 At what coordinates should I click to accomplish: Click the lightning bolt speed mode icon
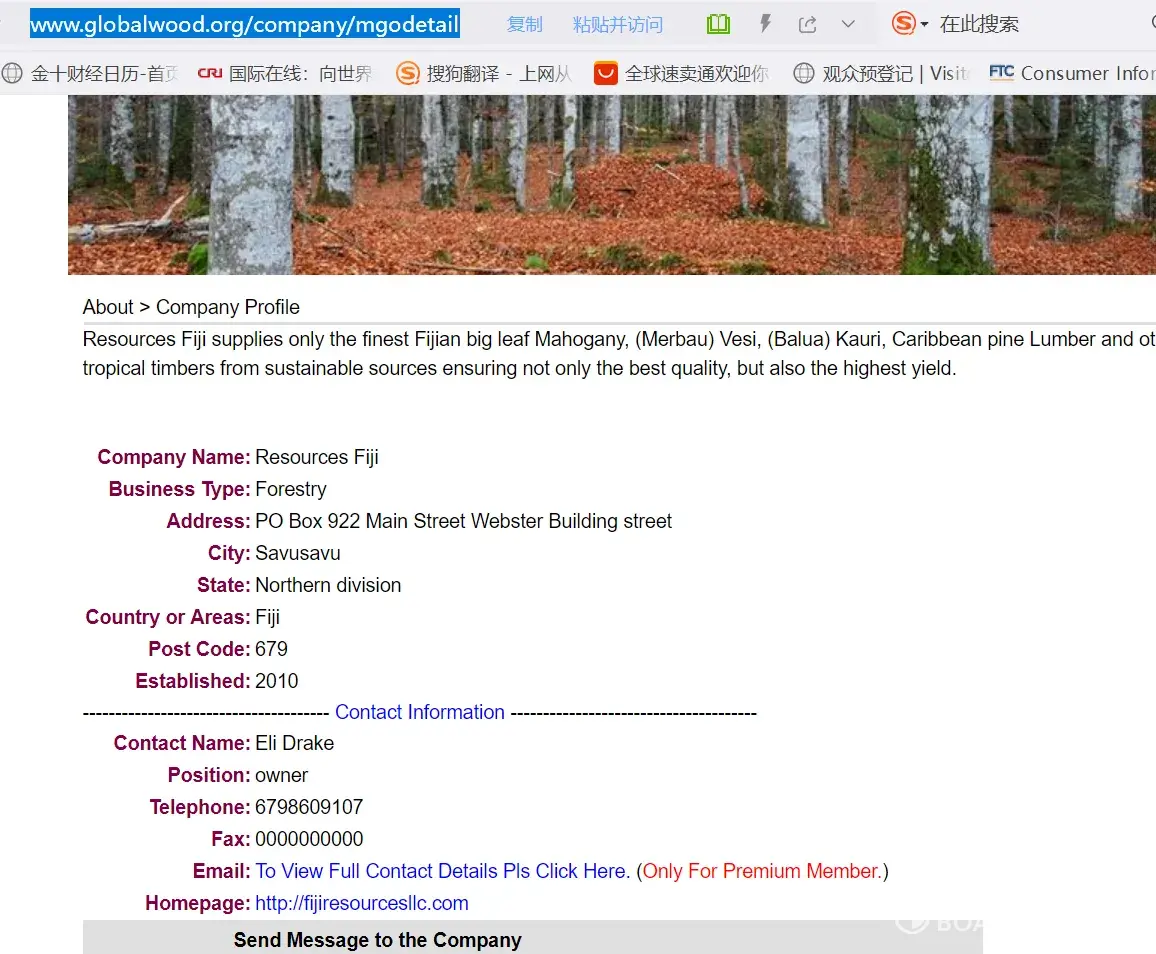765,24
